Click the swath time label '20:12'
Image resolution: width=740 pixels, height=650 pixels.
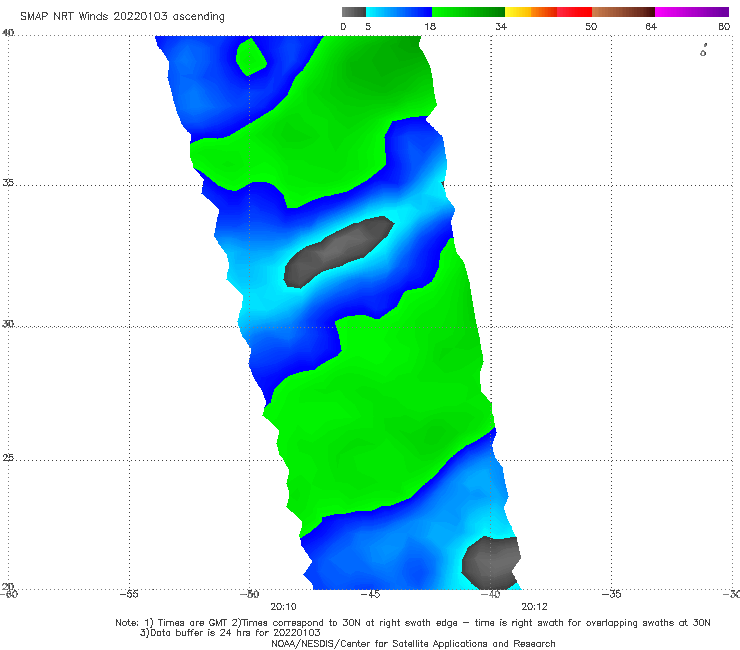tap(534, 607)
